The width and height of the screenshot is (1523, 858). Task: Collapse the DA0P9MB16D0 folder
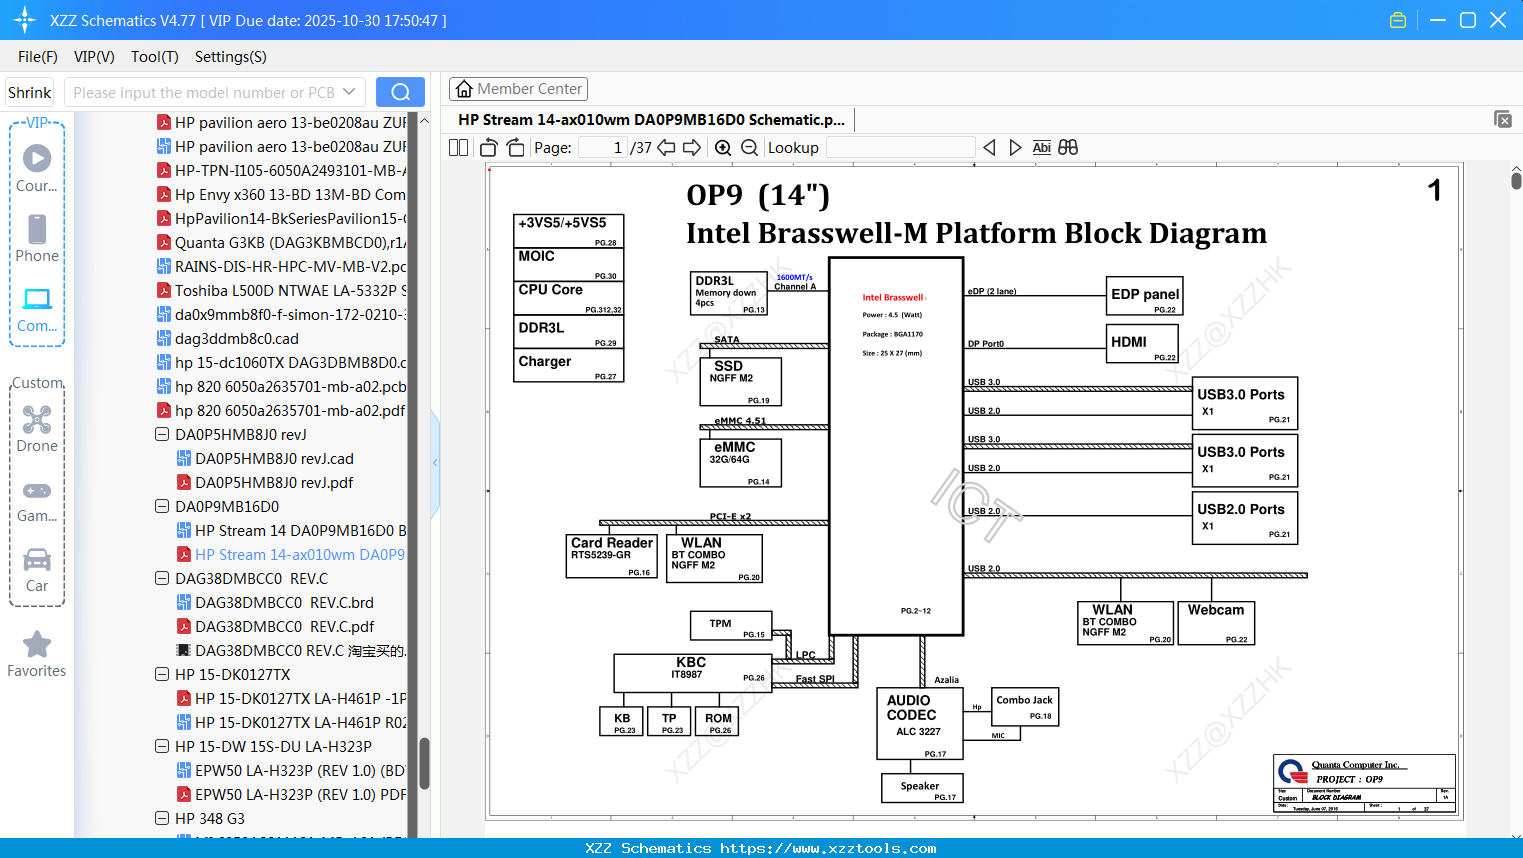click(162, 506)
